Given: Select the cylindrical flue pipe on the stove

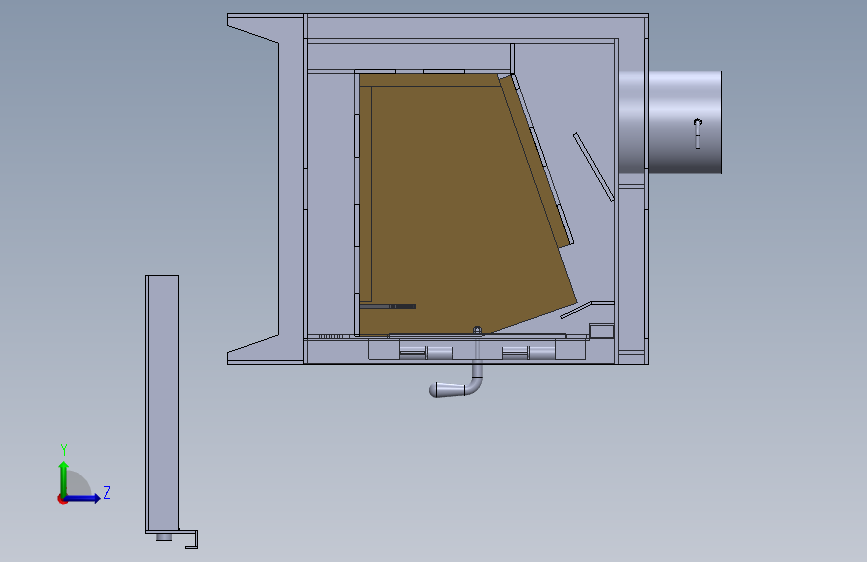Looking at the screenshot, I should click(x=670, y=122).
